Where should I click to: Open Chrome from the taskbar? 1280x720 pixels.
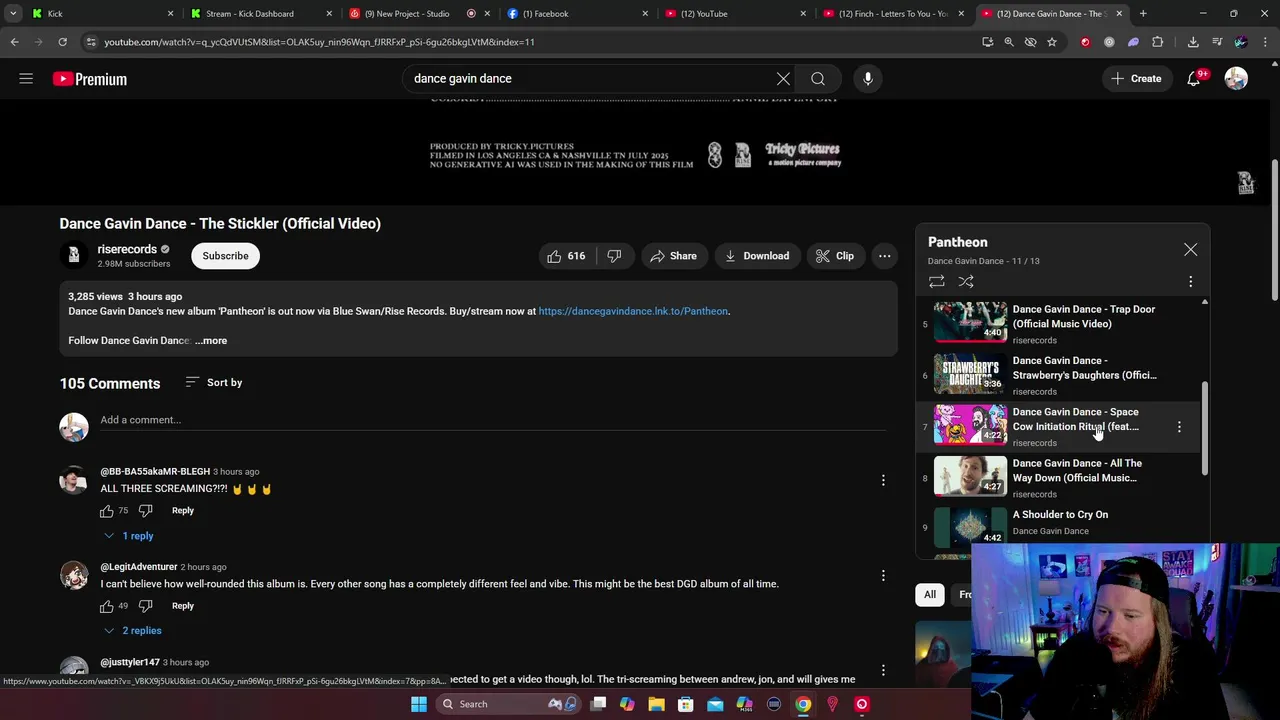click(x=803, y=704)
